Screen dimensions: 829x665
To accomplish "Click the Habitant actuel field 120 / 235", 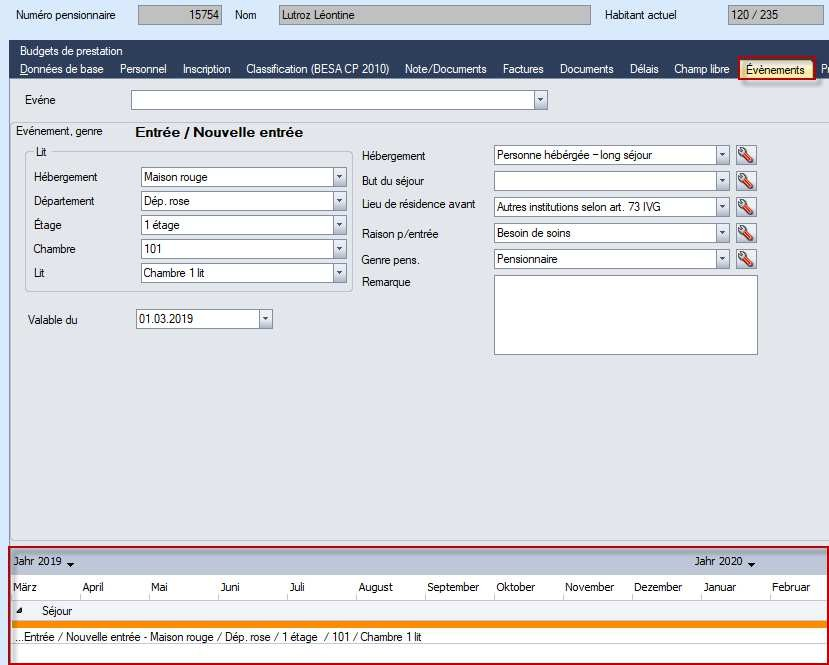I will coord(776,15).
